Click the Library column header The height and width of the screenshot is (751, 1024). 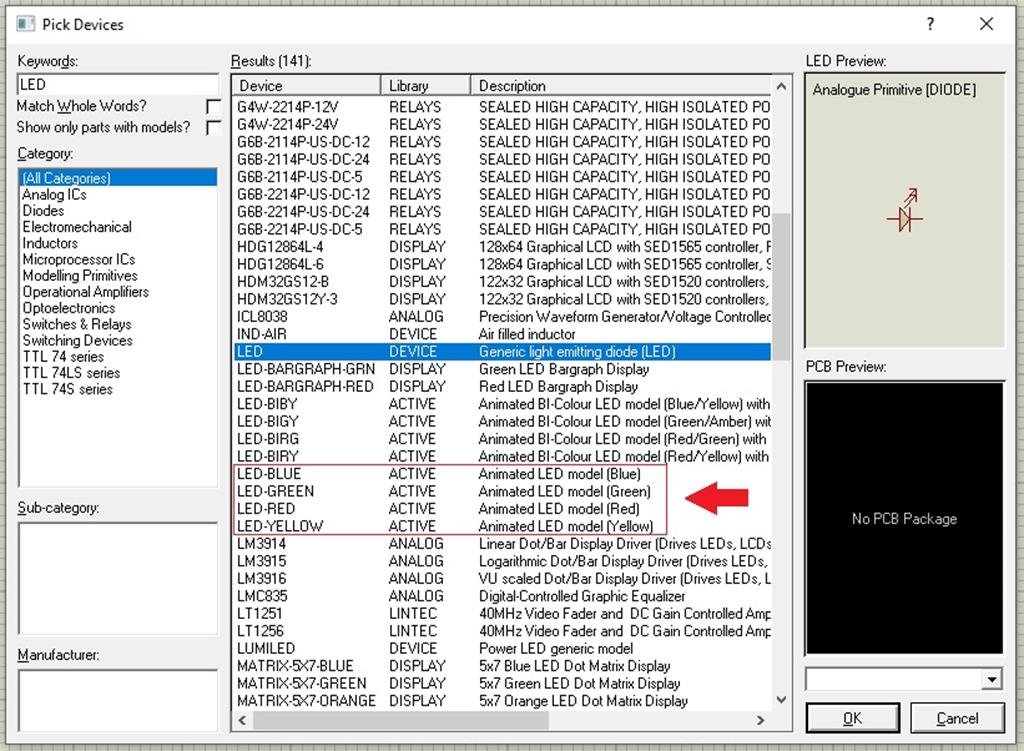coord(424,85)
